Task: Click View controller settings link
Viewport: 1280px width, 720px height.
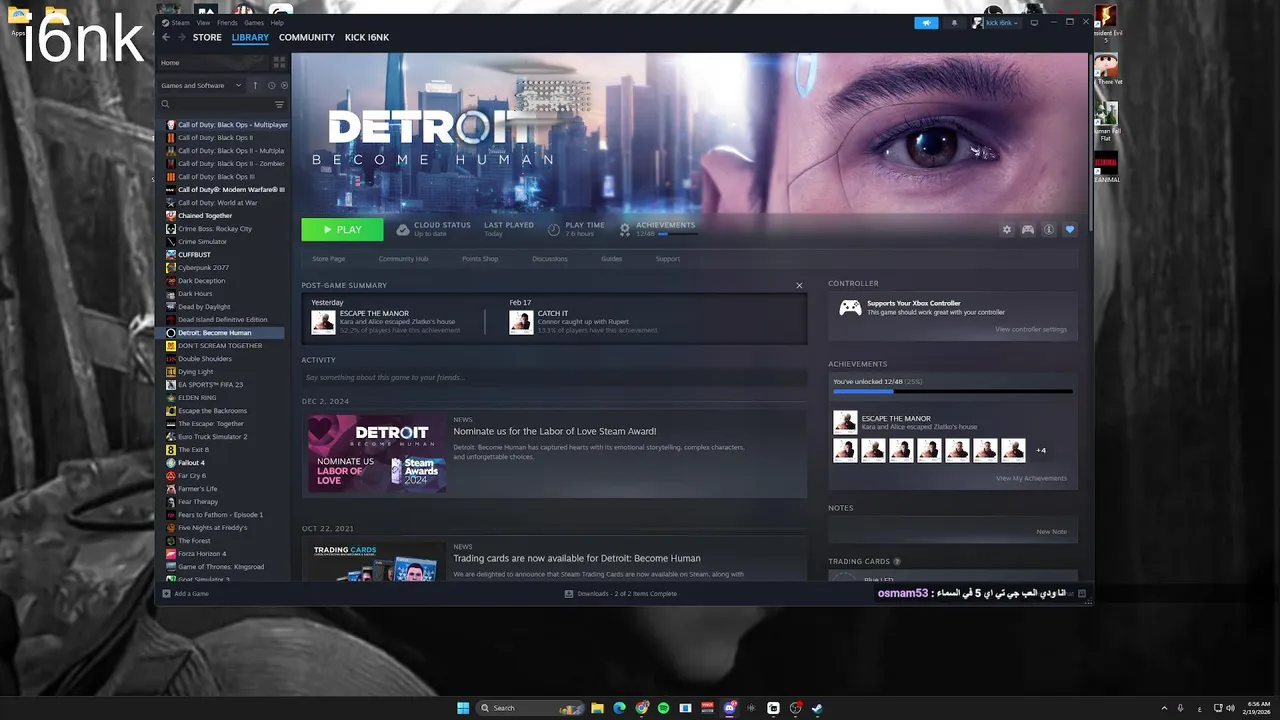Action: point(1031,329)
